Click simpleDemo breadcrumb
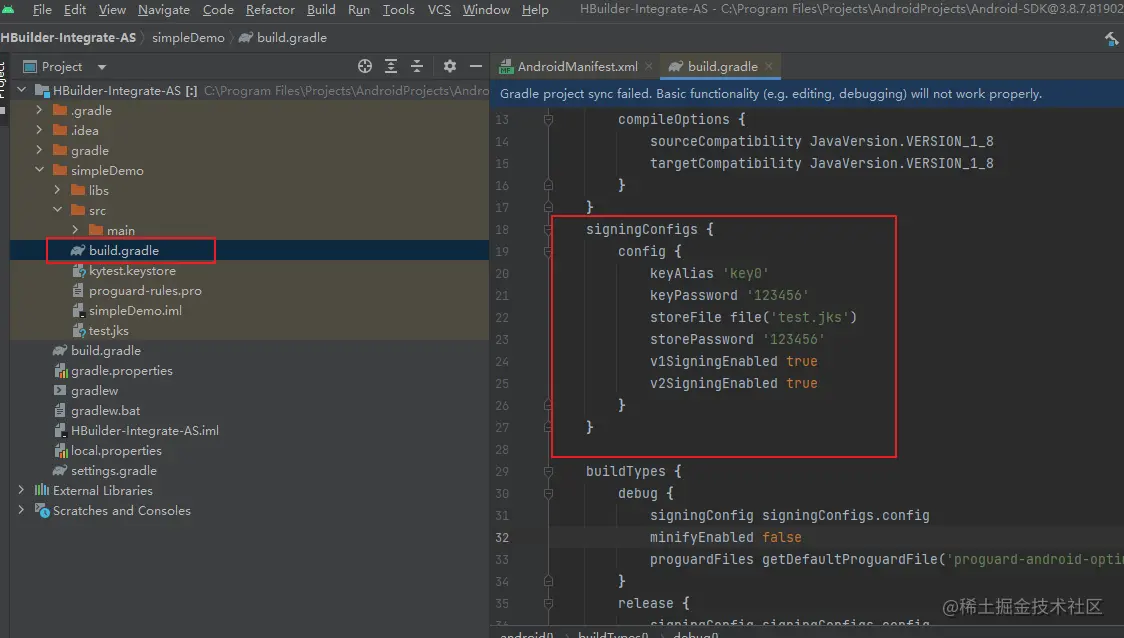Viewport: 1124px width, 638px height. (x=188, y=38)
